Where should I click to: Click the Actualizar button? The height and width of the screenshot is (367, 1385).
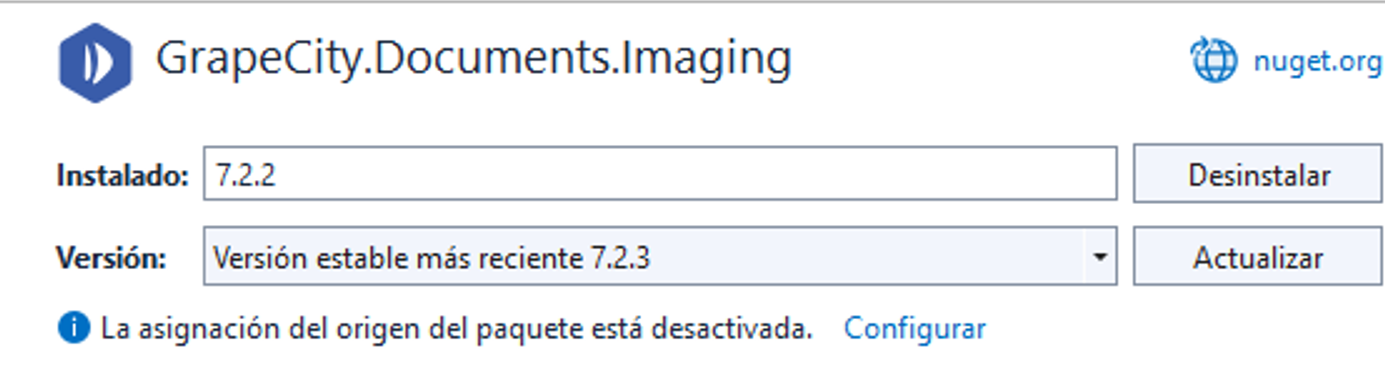1258,257
